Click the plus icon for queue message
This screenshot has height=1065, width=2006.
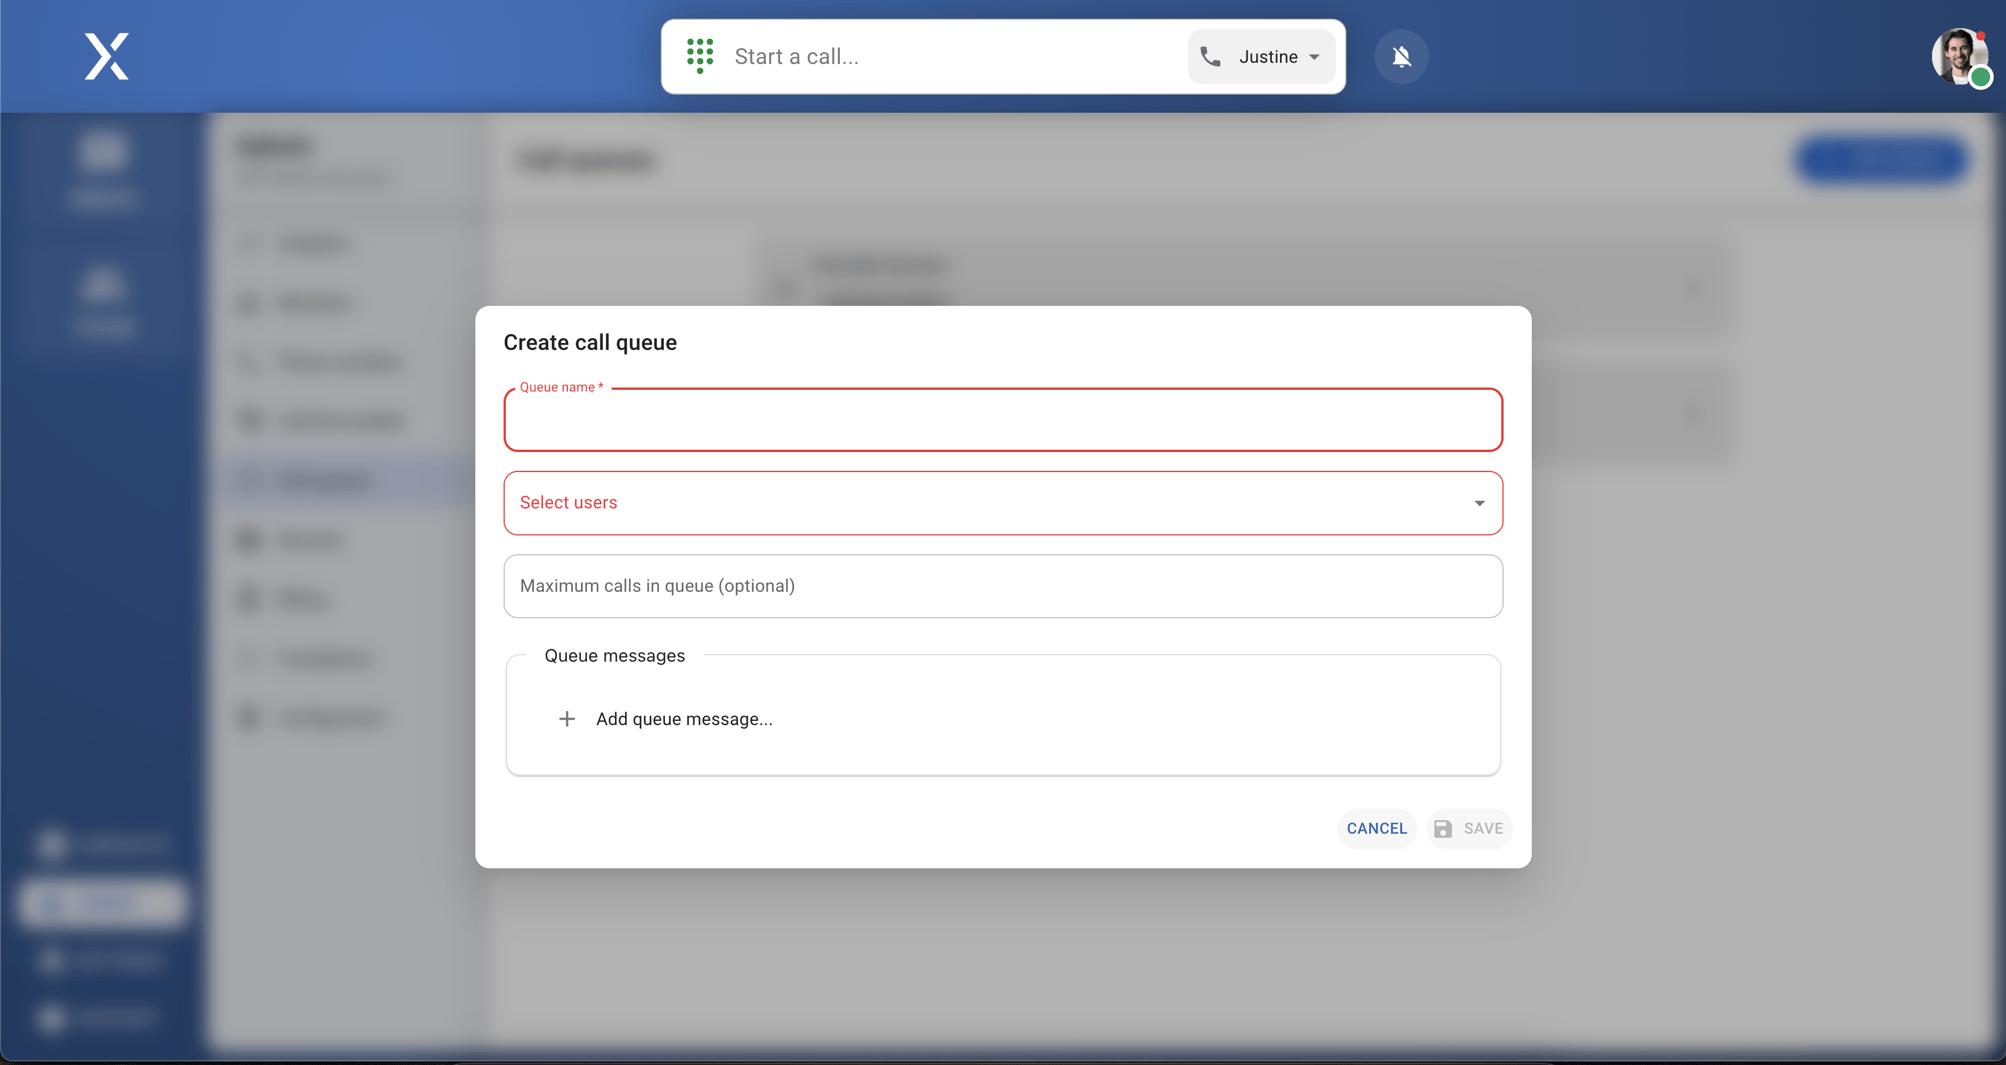coord(567,719)
